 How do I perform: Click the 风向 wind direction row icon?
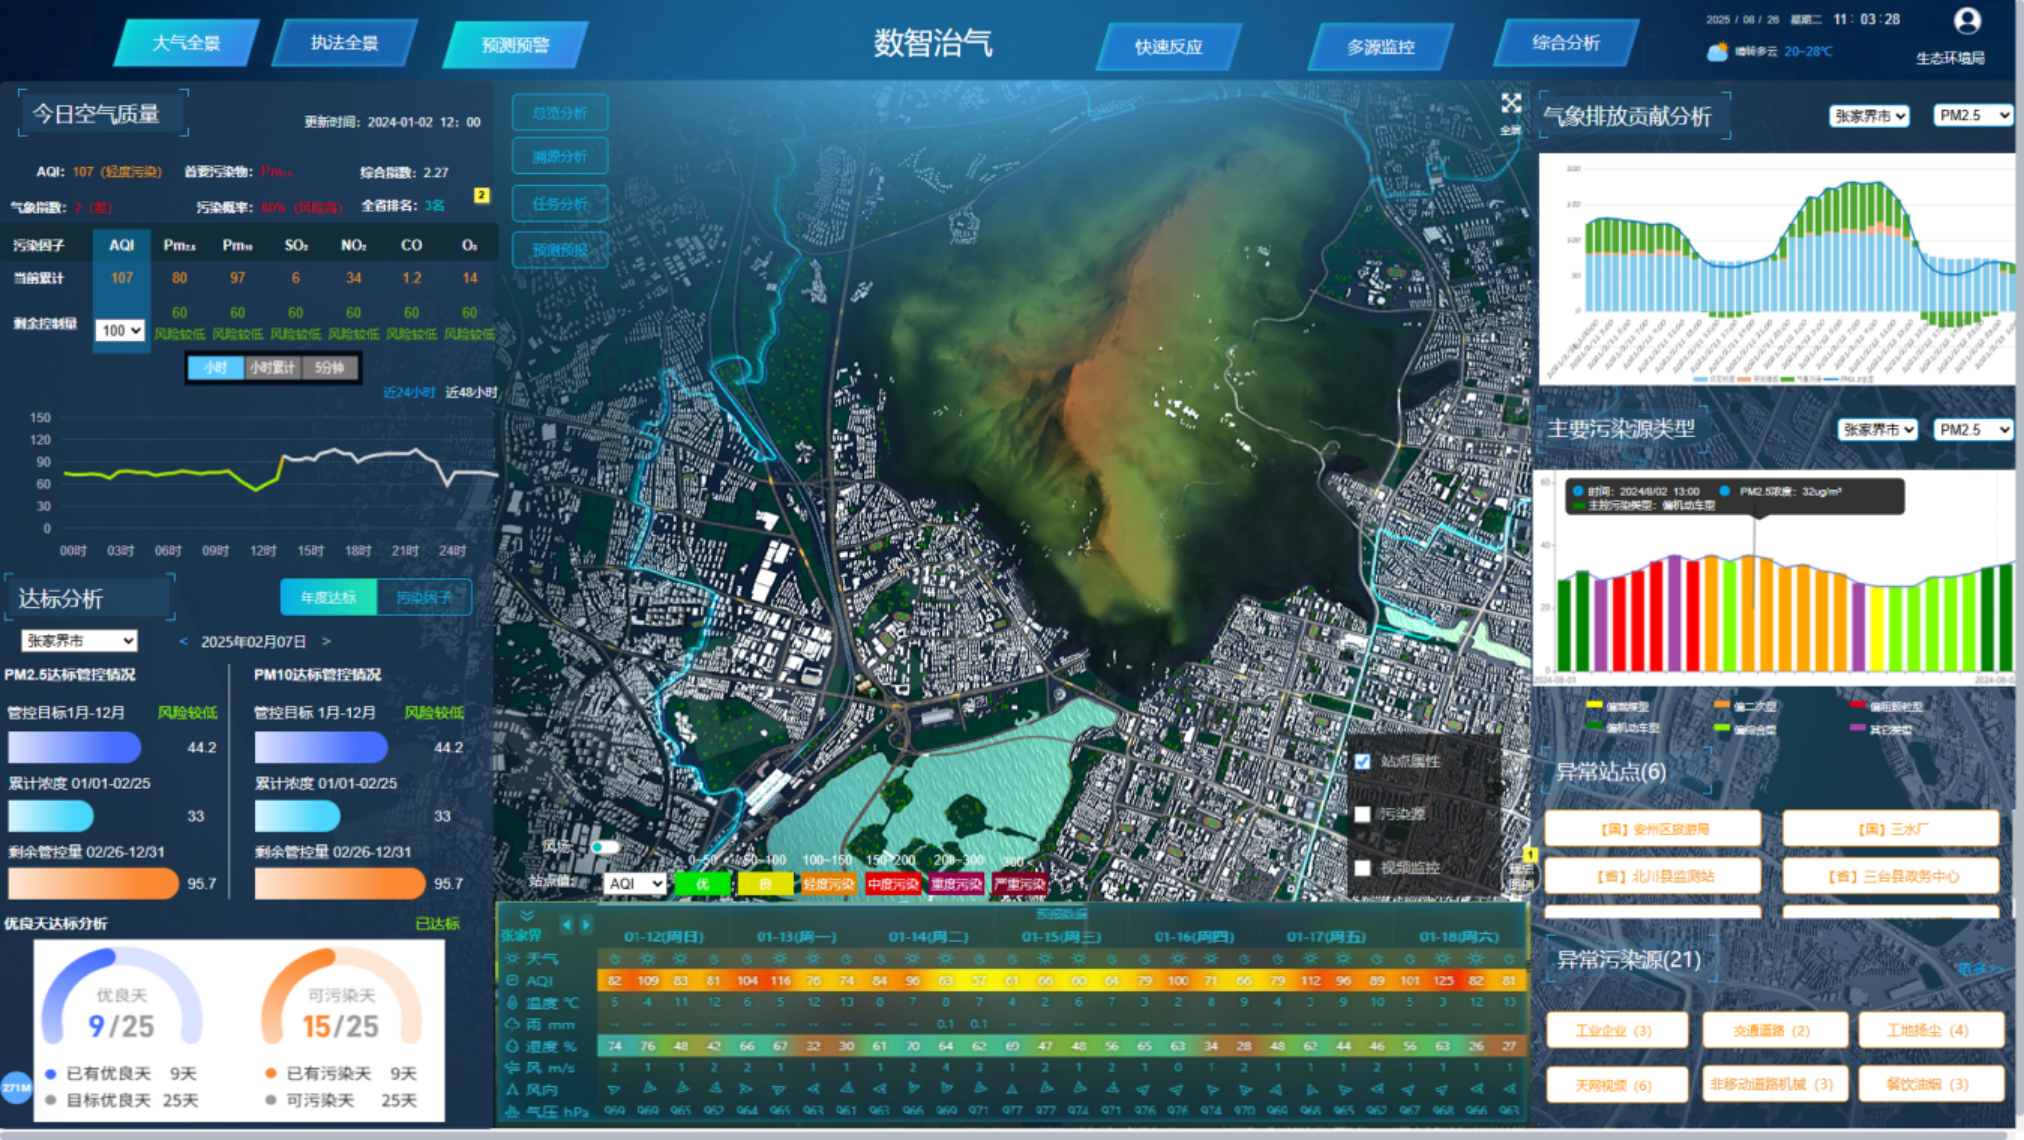[512, 1090]
